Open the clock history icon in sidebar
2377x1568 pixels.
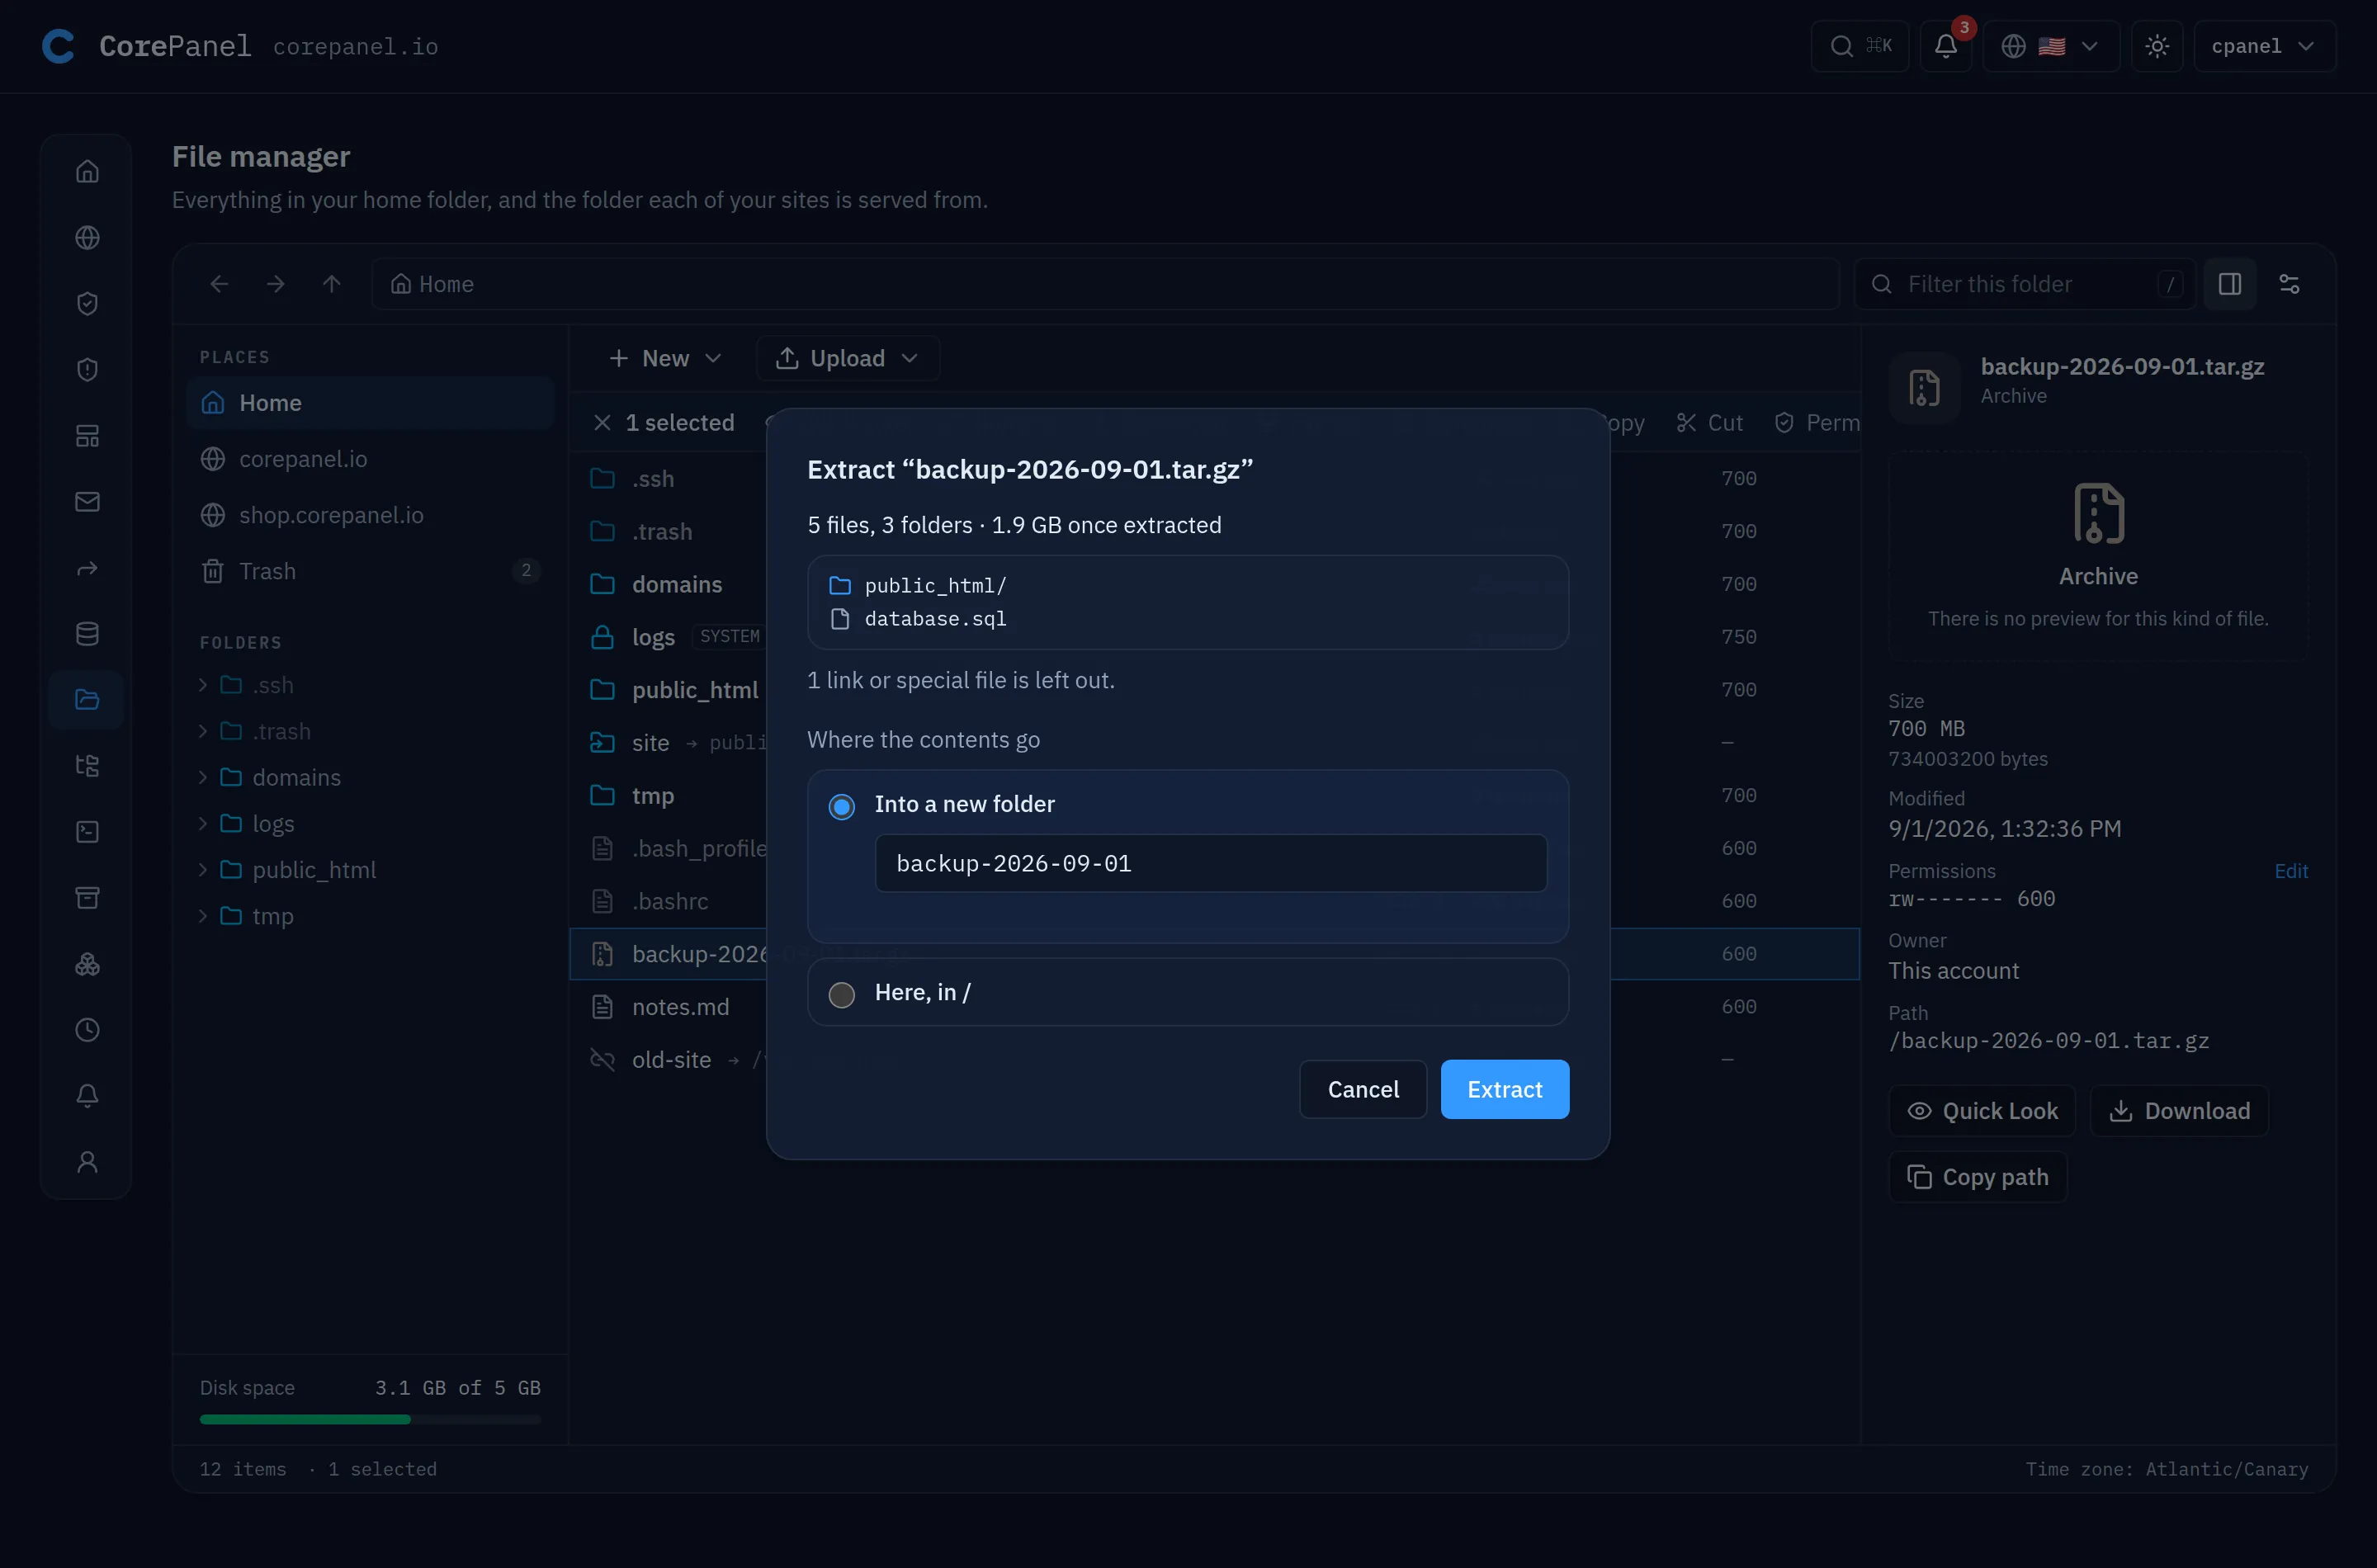87,1029
